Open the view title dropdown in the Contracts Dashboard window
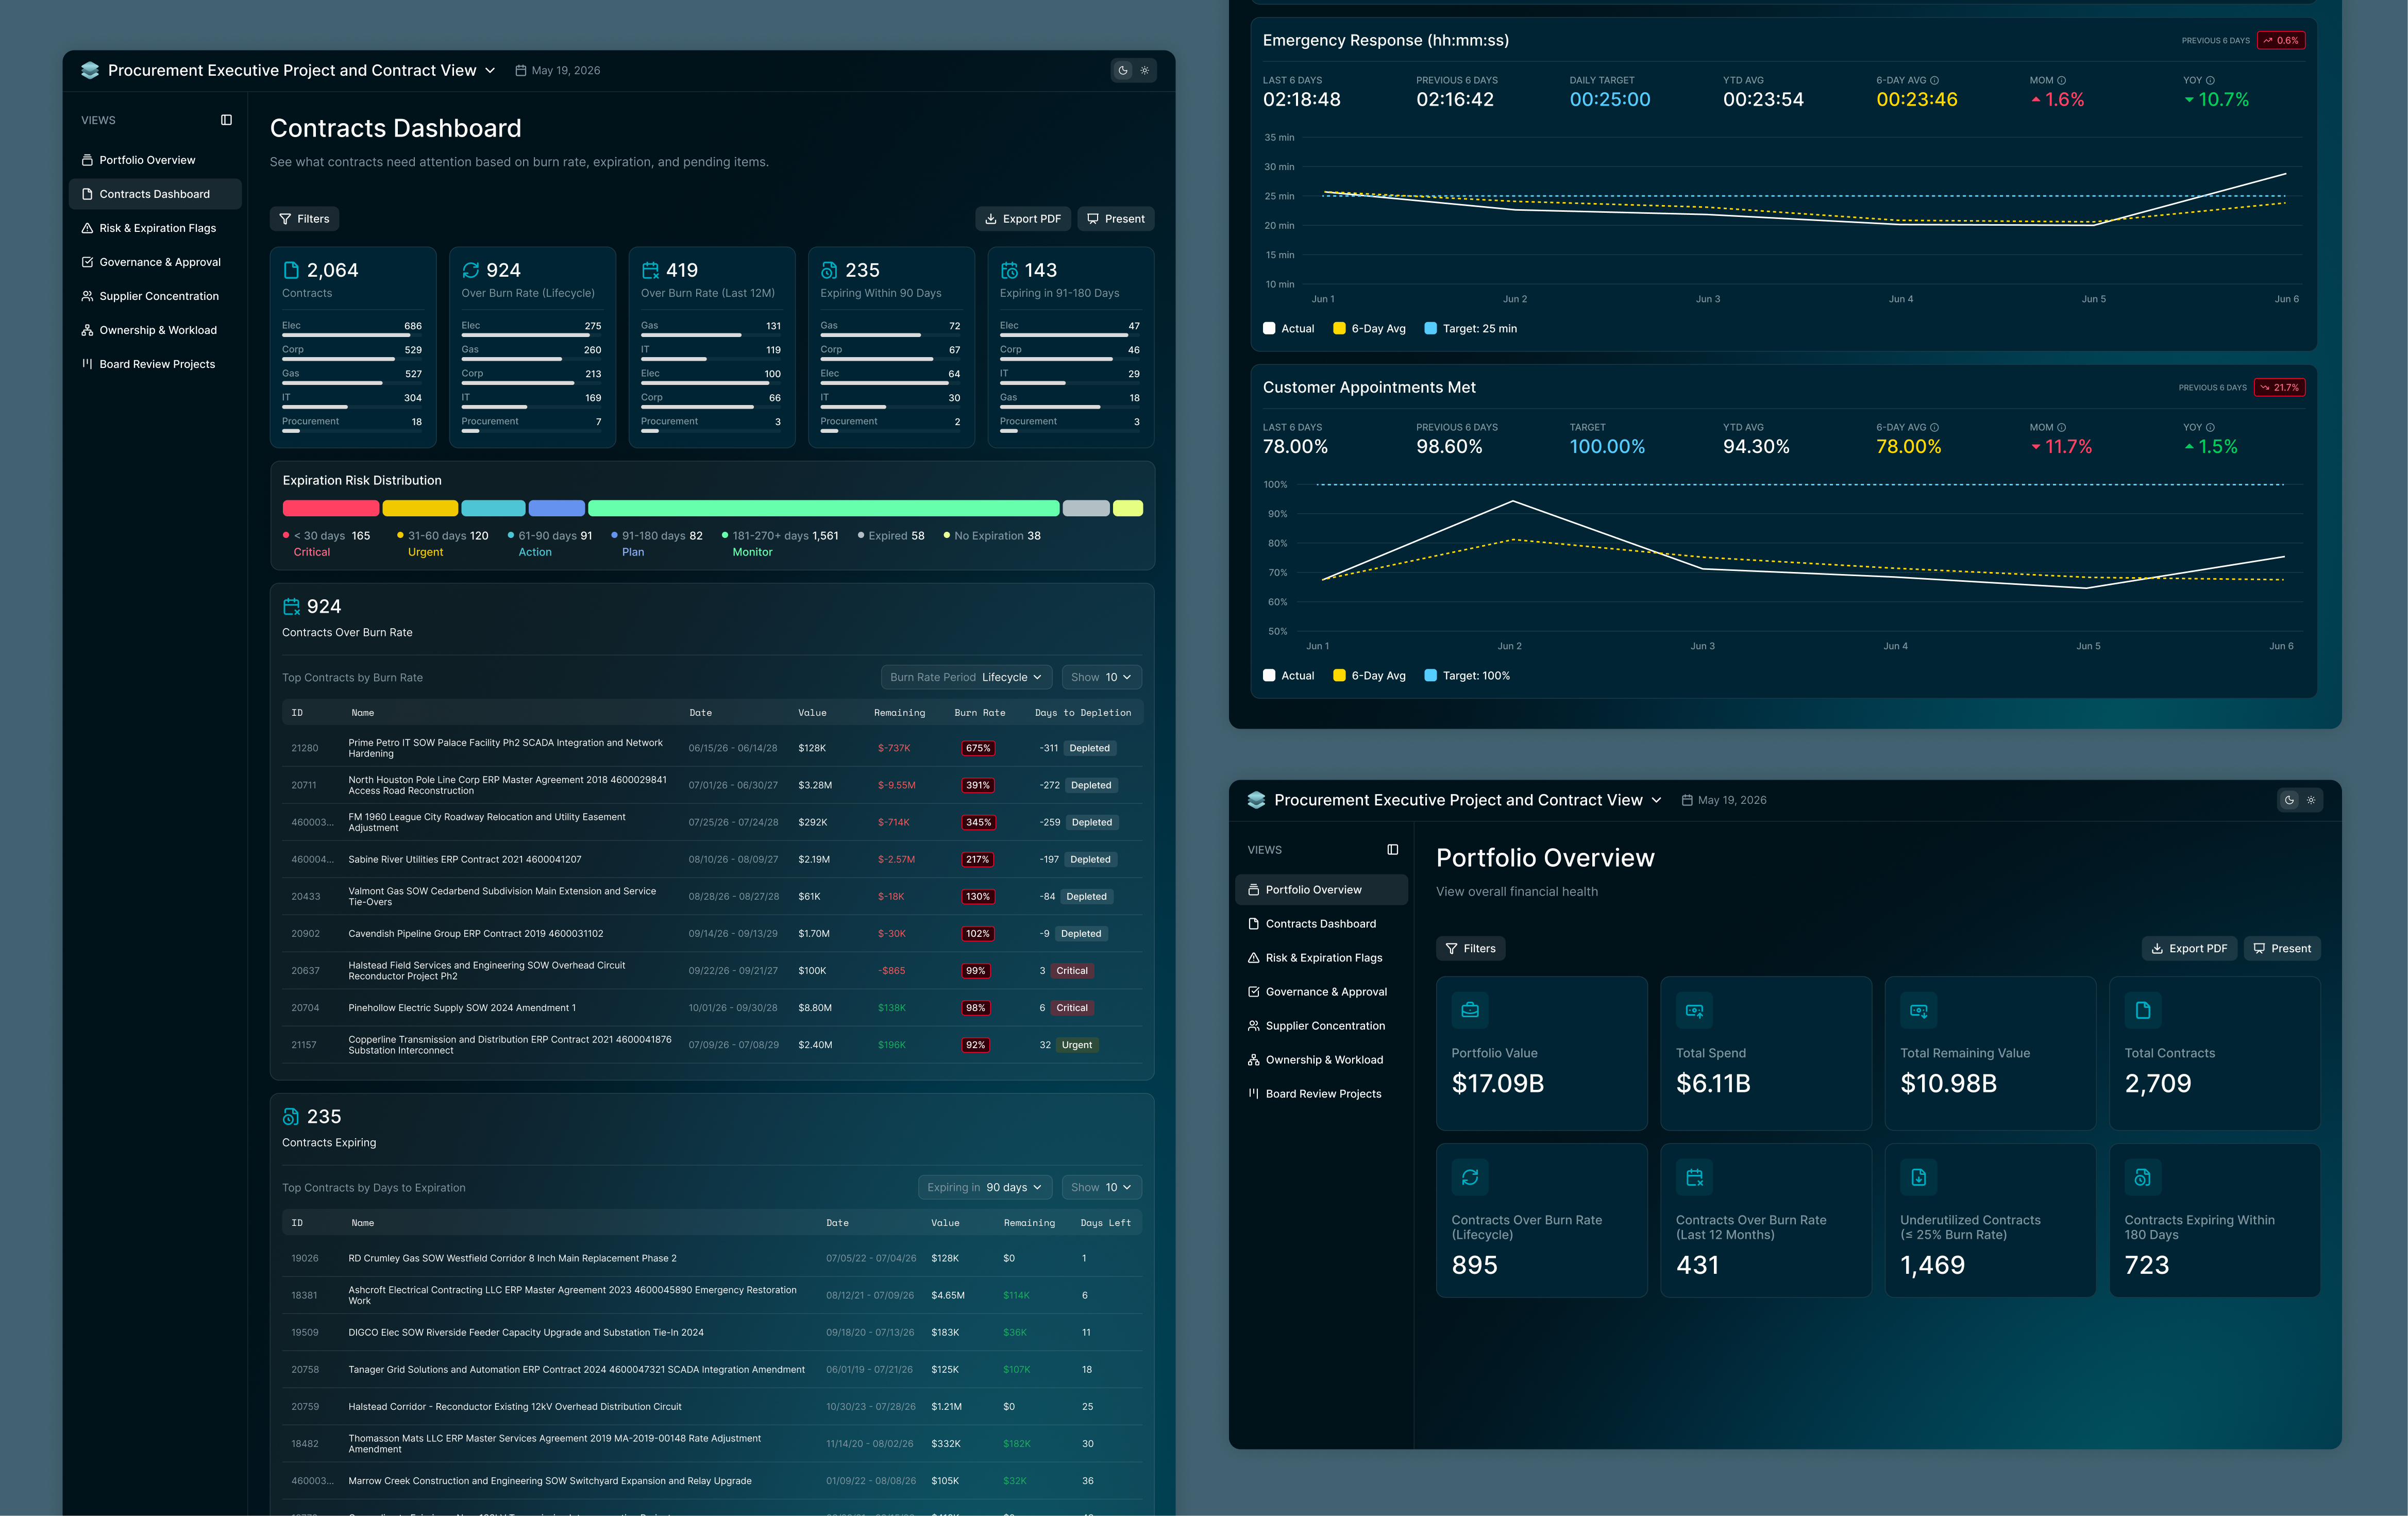 302,71
